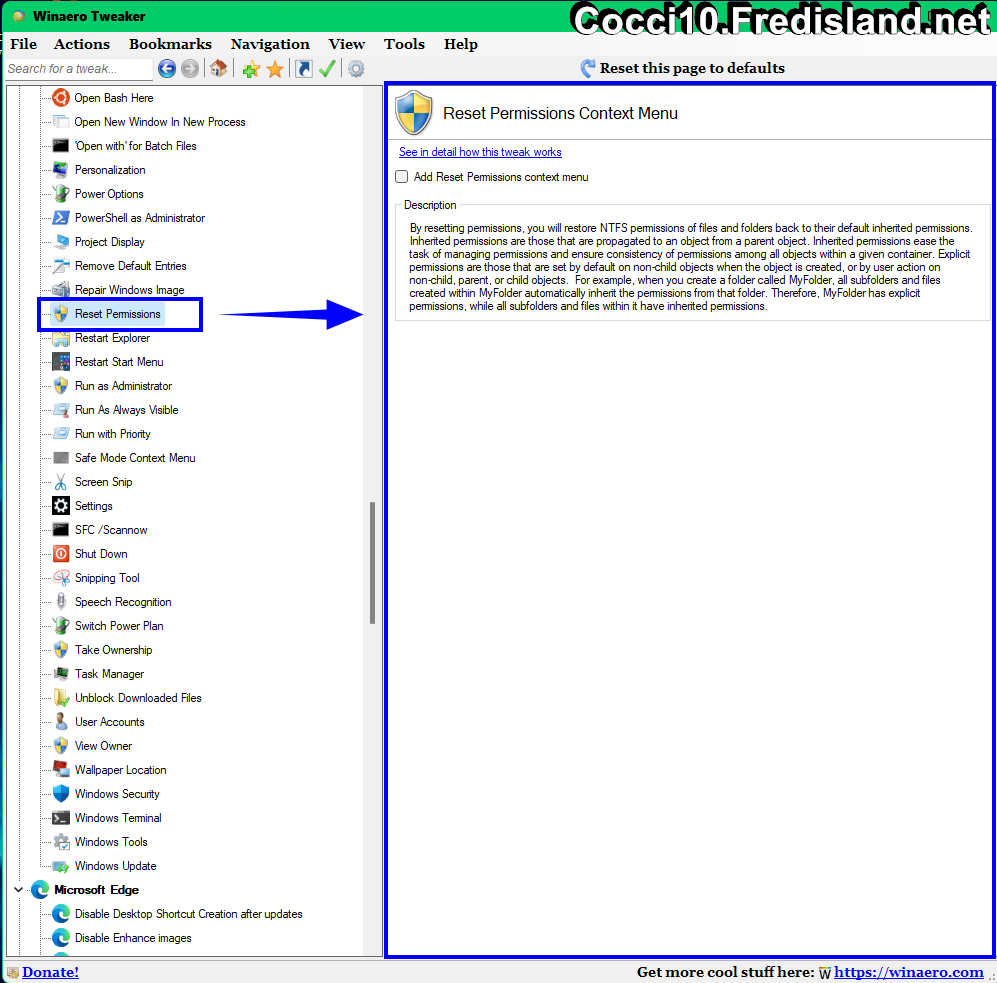Open the View menu
Viewport: 997px width, 983px height.
point(347,45)
